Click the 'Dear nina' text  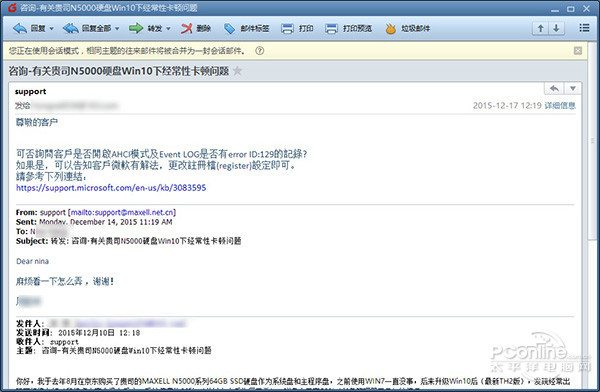[x=33, y=261]
